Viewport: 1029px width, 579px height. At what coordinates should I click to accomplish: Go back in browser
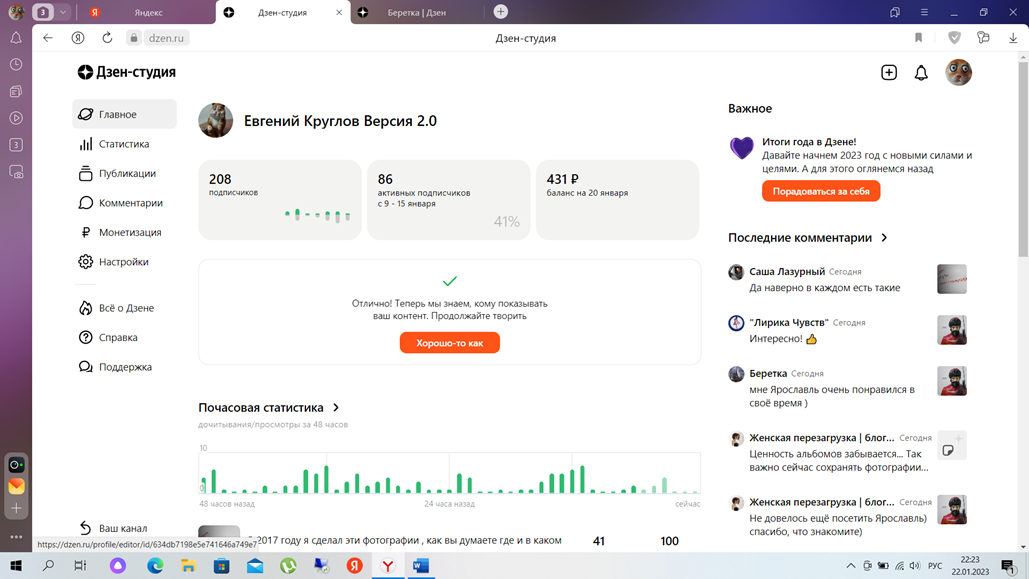click(48, 38)
